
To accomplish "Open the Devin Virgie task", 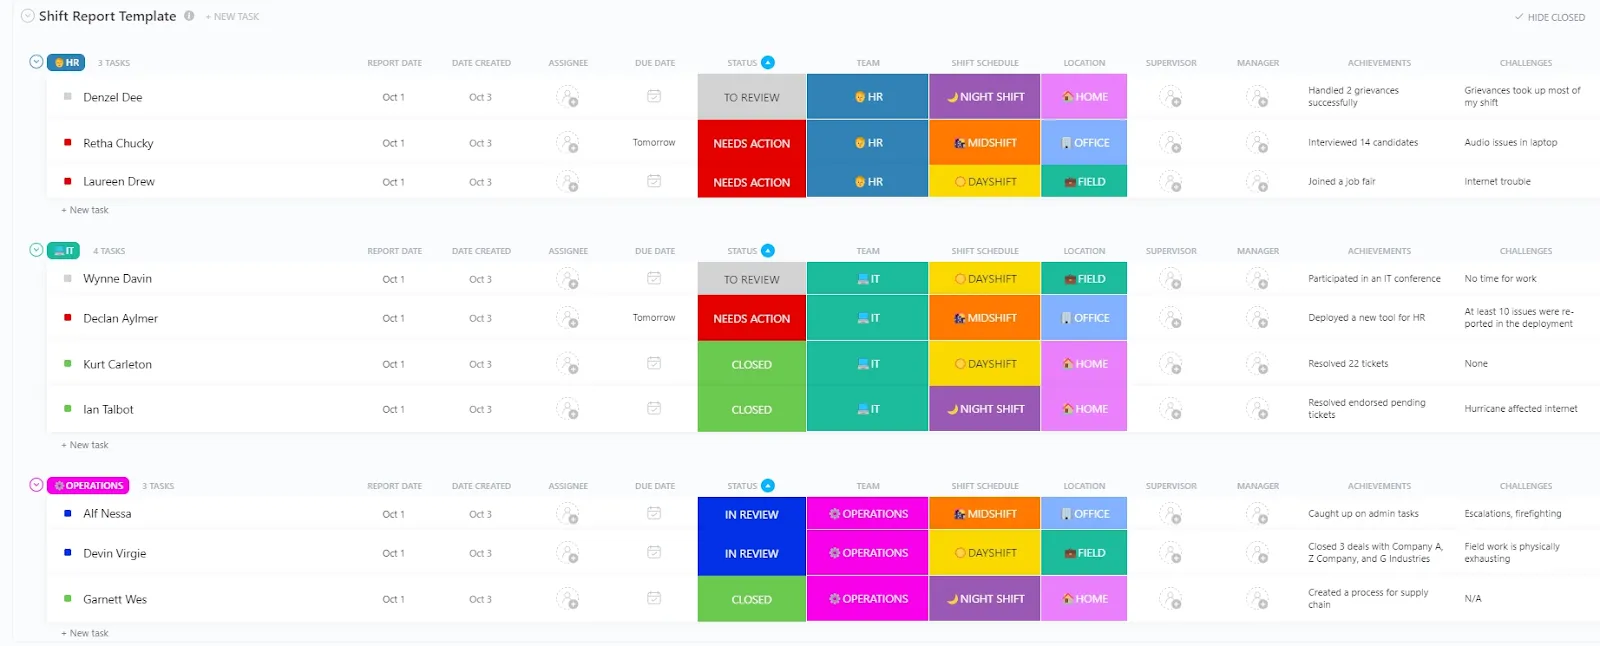I will tap(114, 553).
